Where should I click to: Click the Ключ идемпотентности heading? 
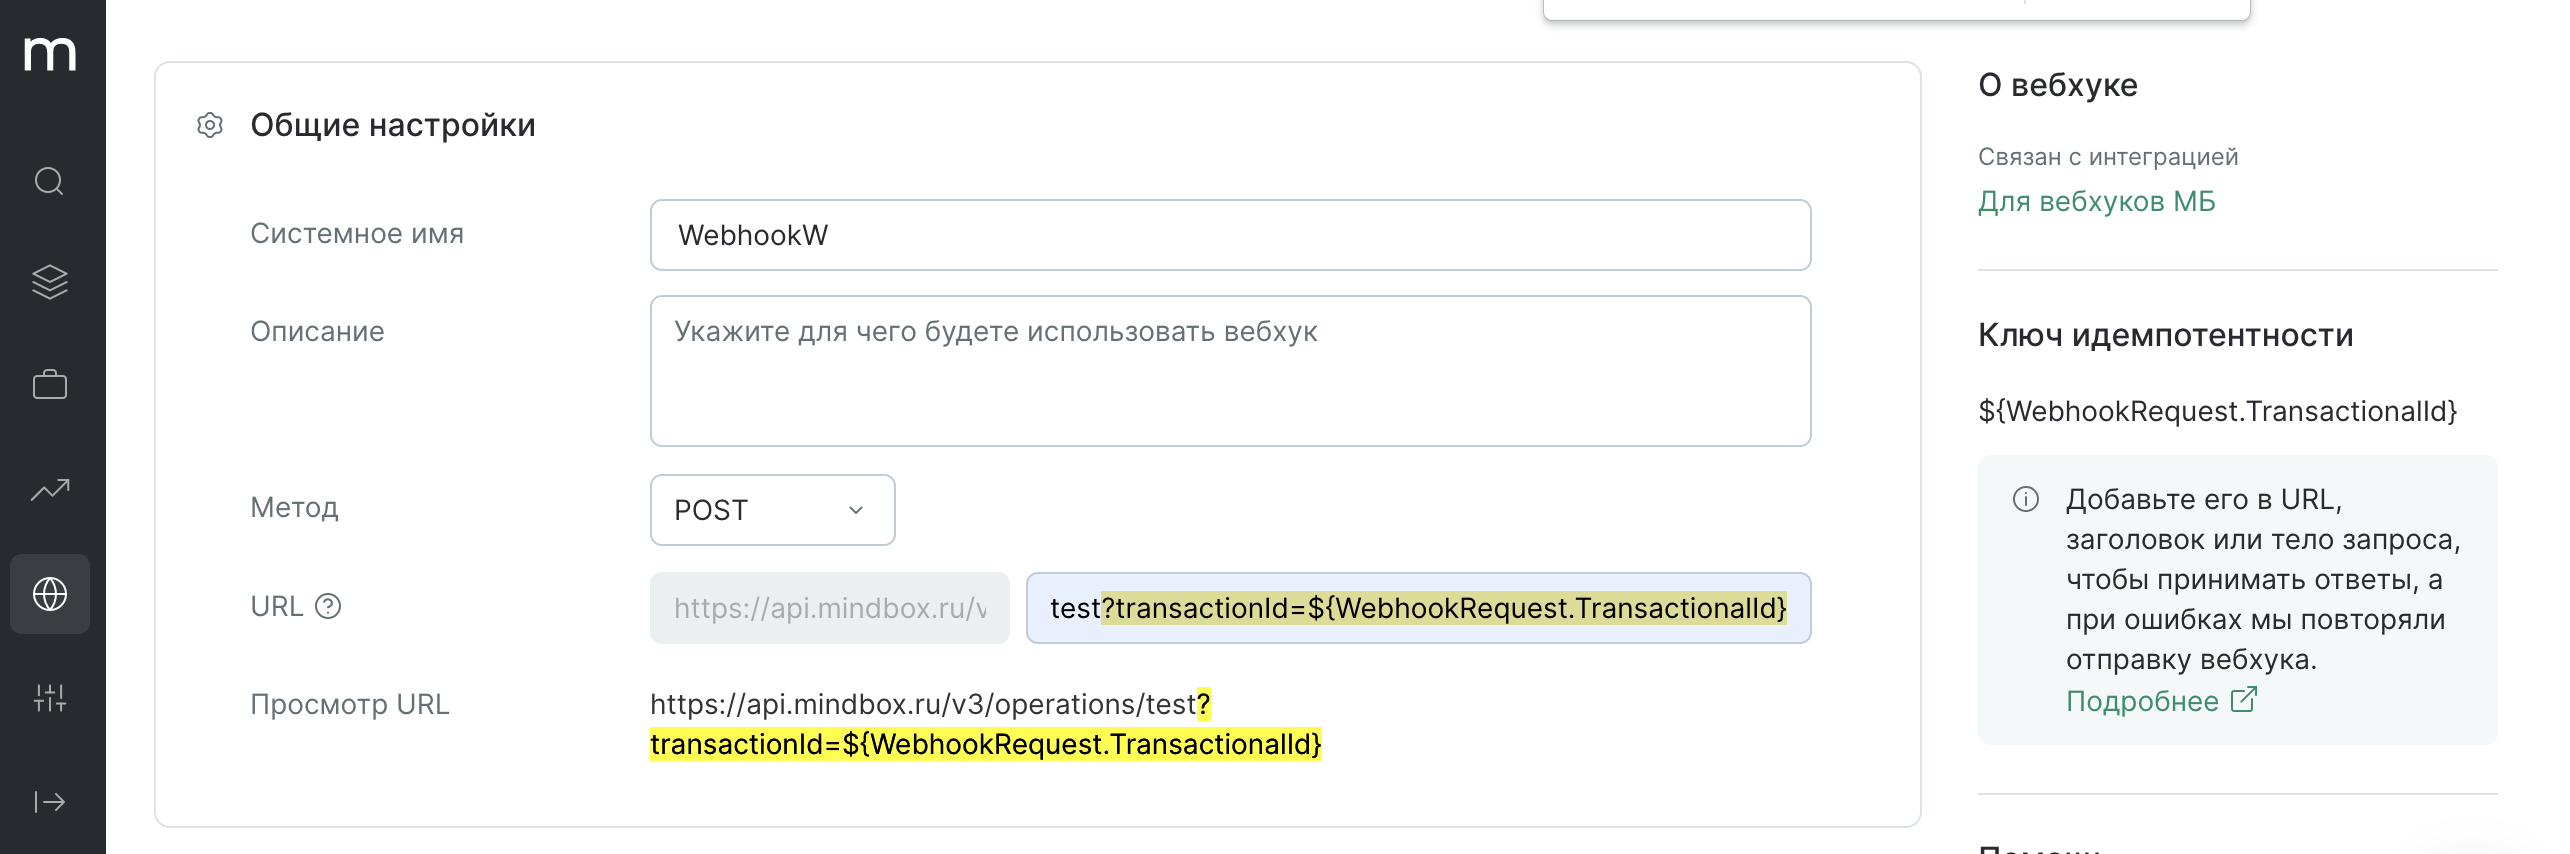coord(2165,335)
